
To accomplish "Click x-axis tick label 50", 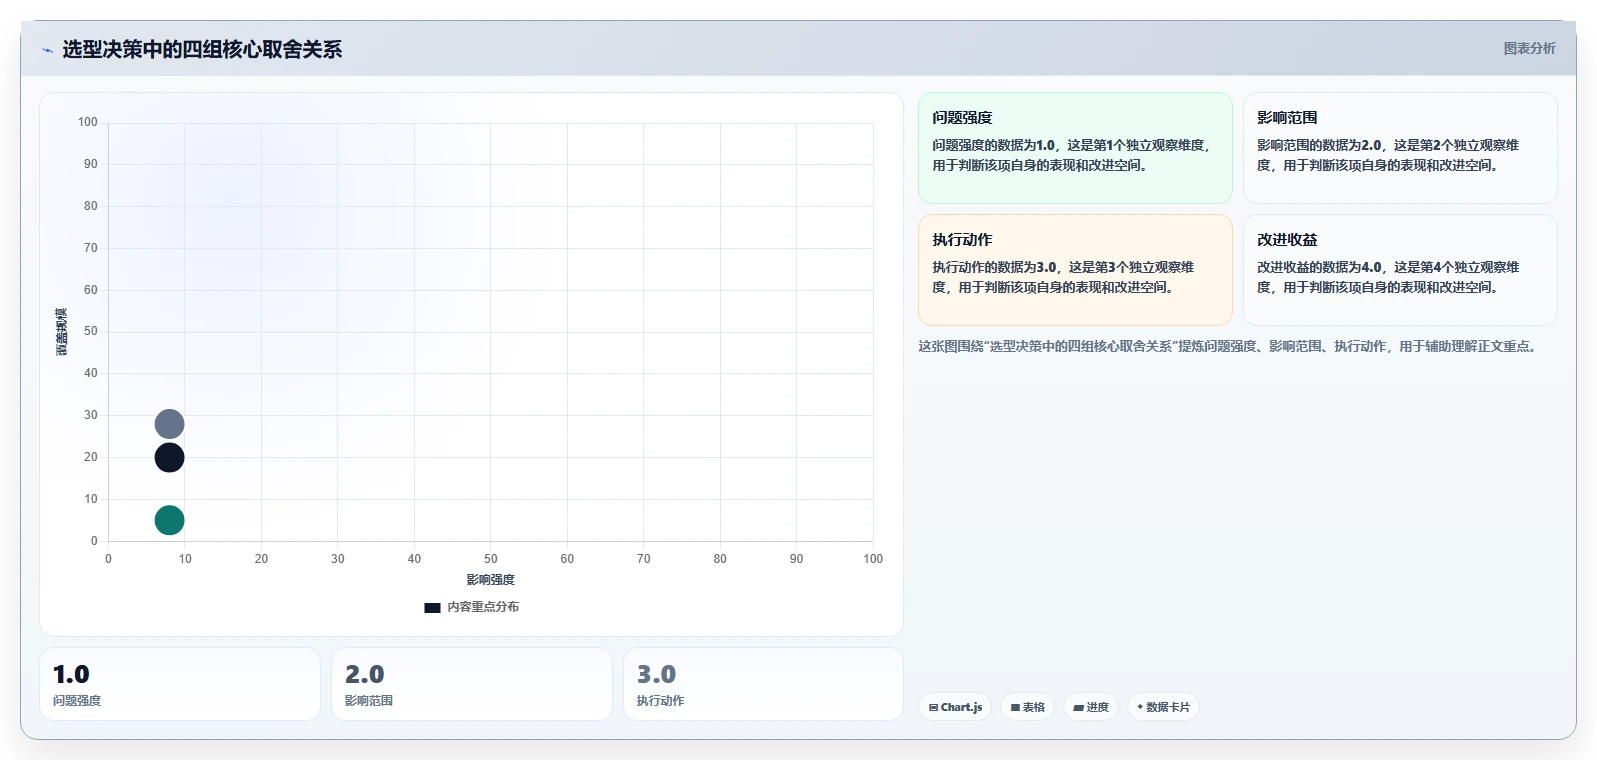I will tap(490, 559).
